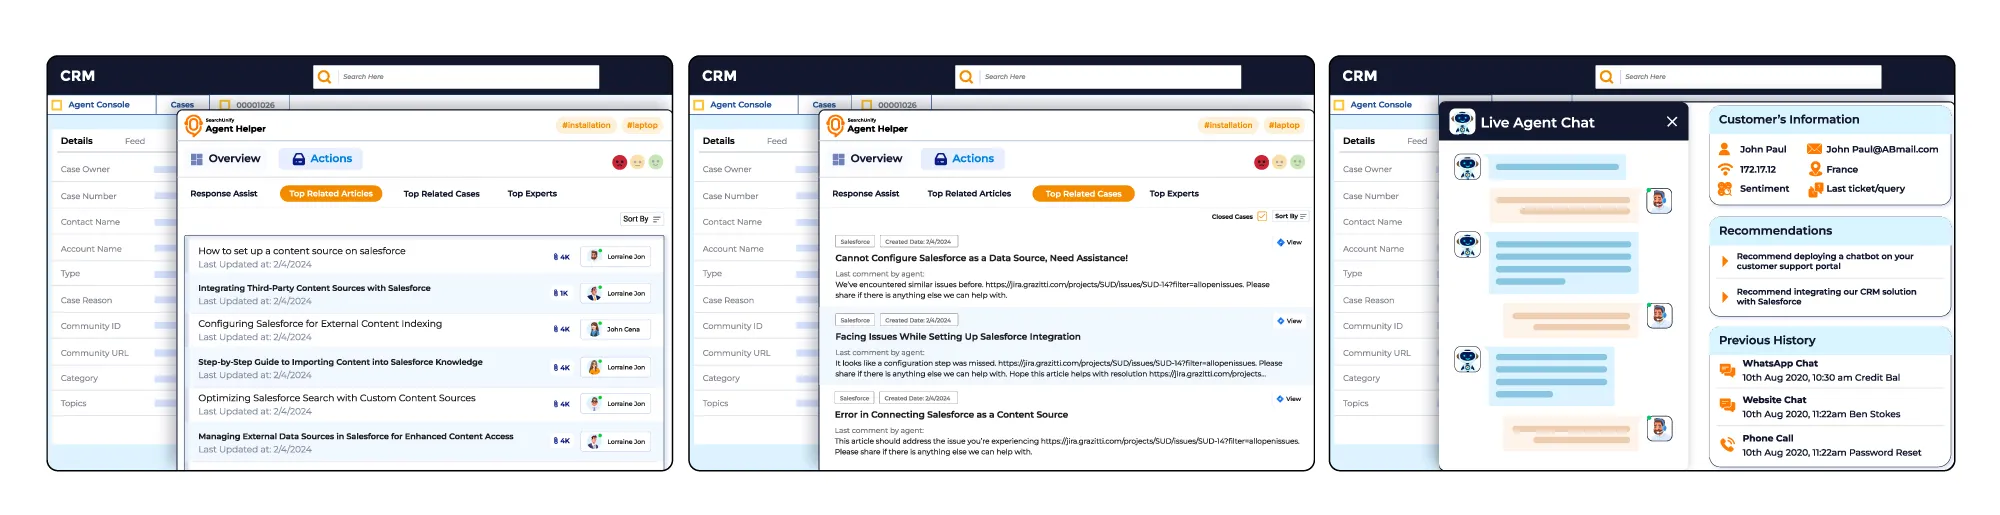Click the WhatsApp Chat icon in Previous History
Screen dimensions: 2000x515
click(1726, 370)
